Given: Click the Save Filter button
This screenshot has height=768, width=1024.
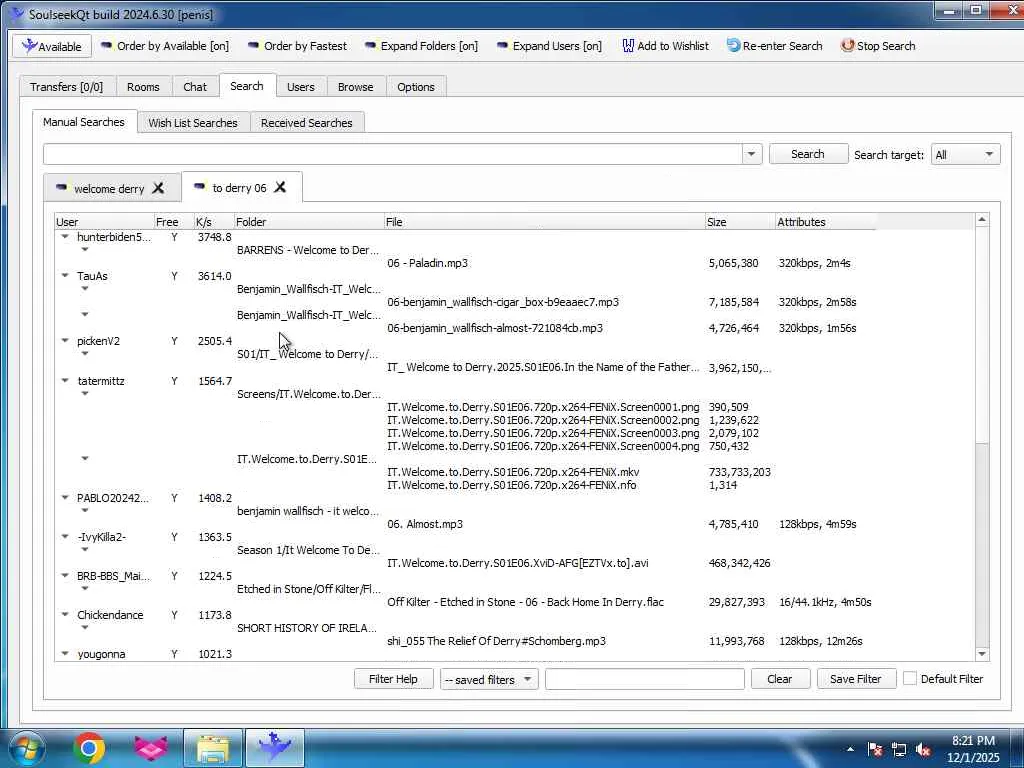Looking at the screenshot, I should 856,679.
